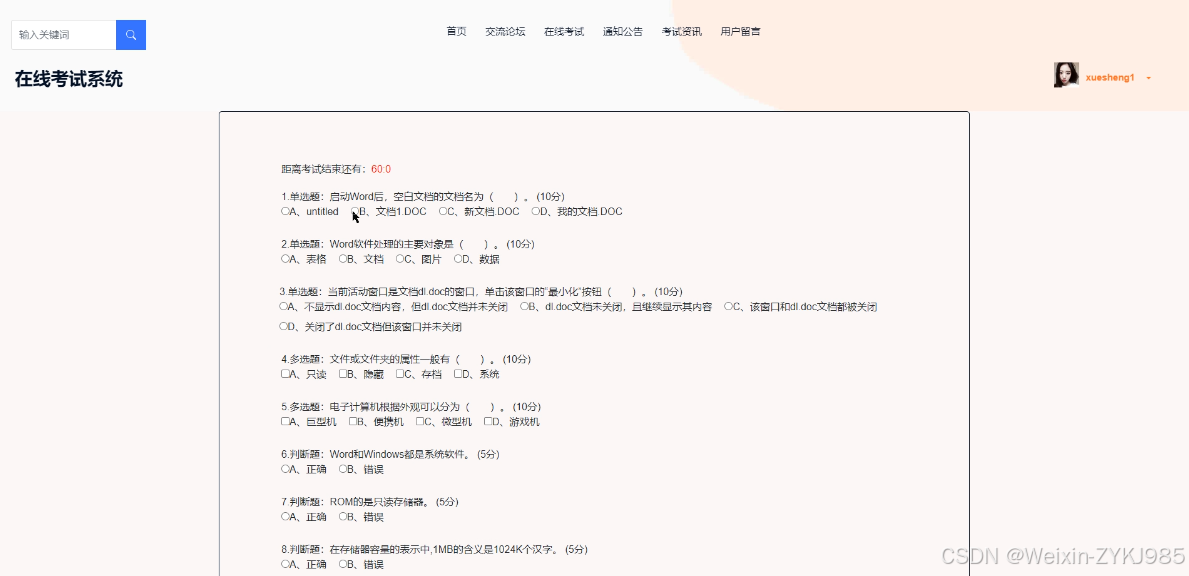The width and height of the screenshot is (1189, 576).
Task: Select 正确 for question 8 1MB
Action: [x=285, y=565]
